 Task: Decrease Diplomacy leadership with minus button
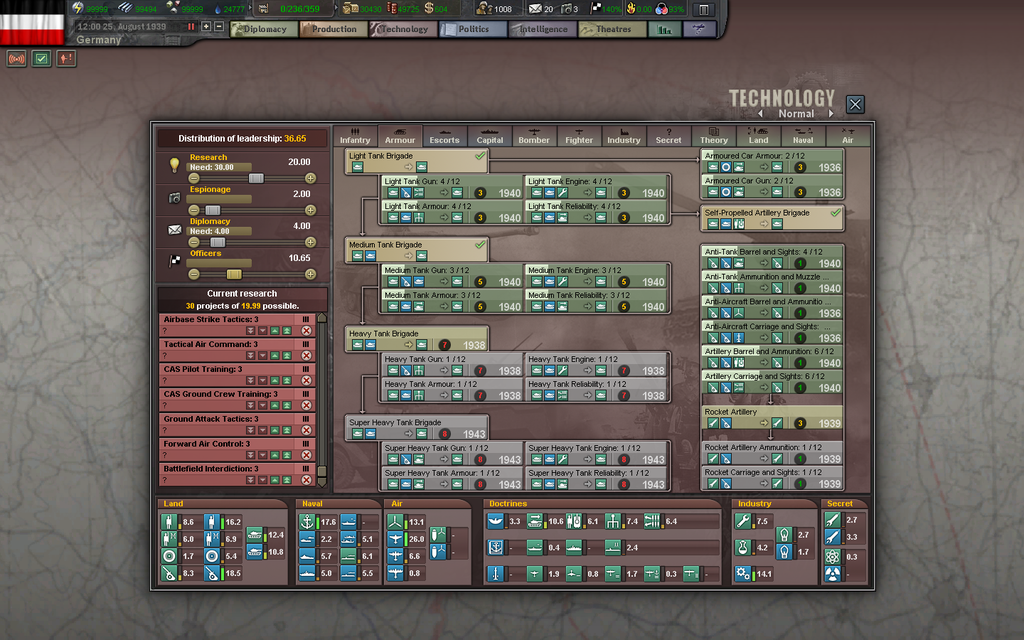194,242
